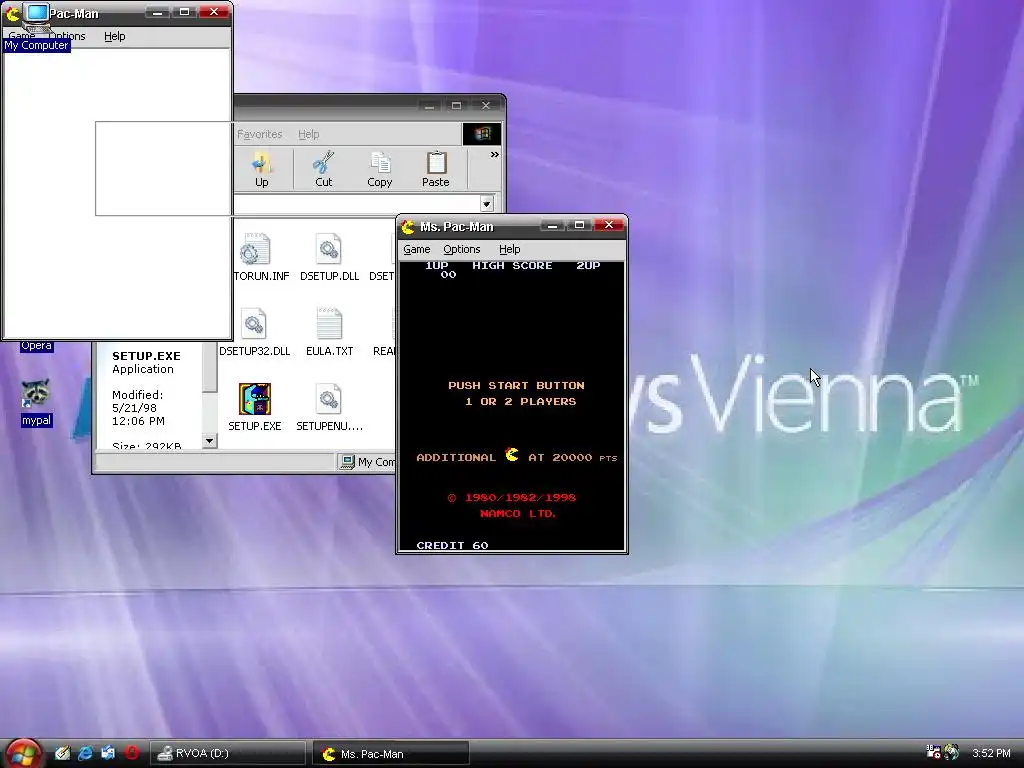
Task: Select the mypal raccoon desktop icon
Action: [x=35, y=392]
